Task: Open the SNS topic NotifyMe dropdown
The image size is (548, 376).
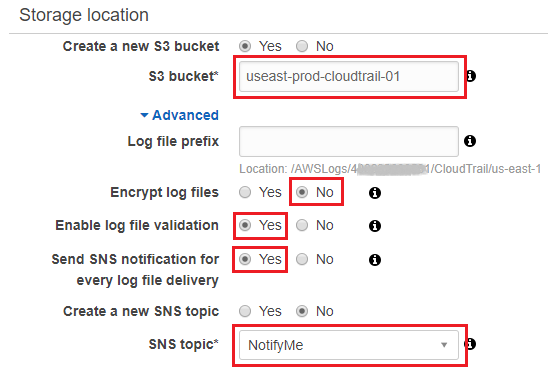Action: (349, 345)
